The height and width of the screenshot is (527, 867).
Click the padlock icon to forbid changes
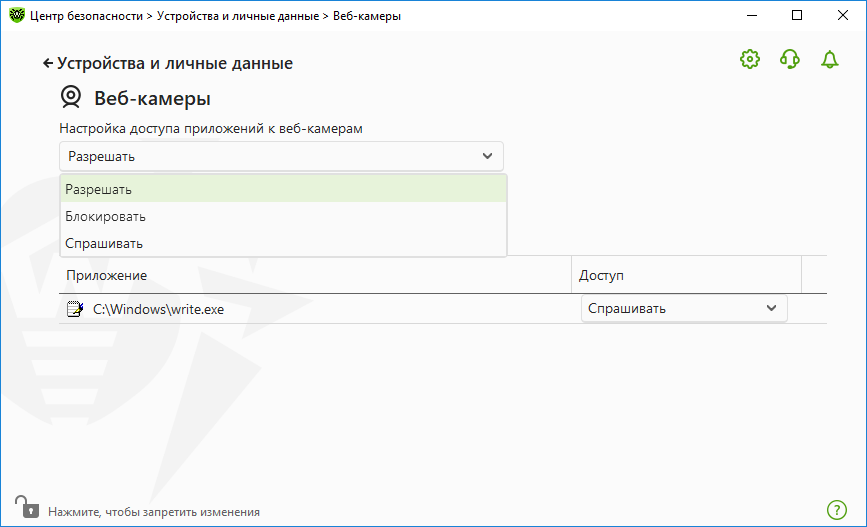pos(27,507)
